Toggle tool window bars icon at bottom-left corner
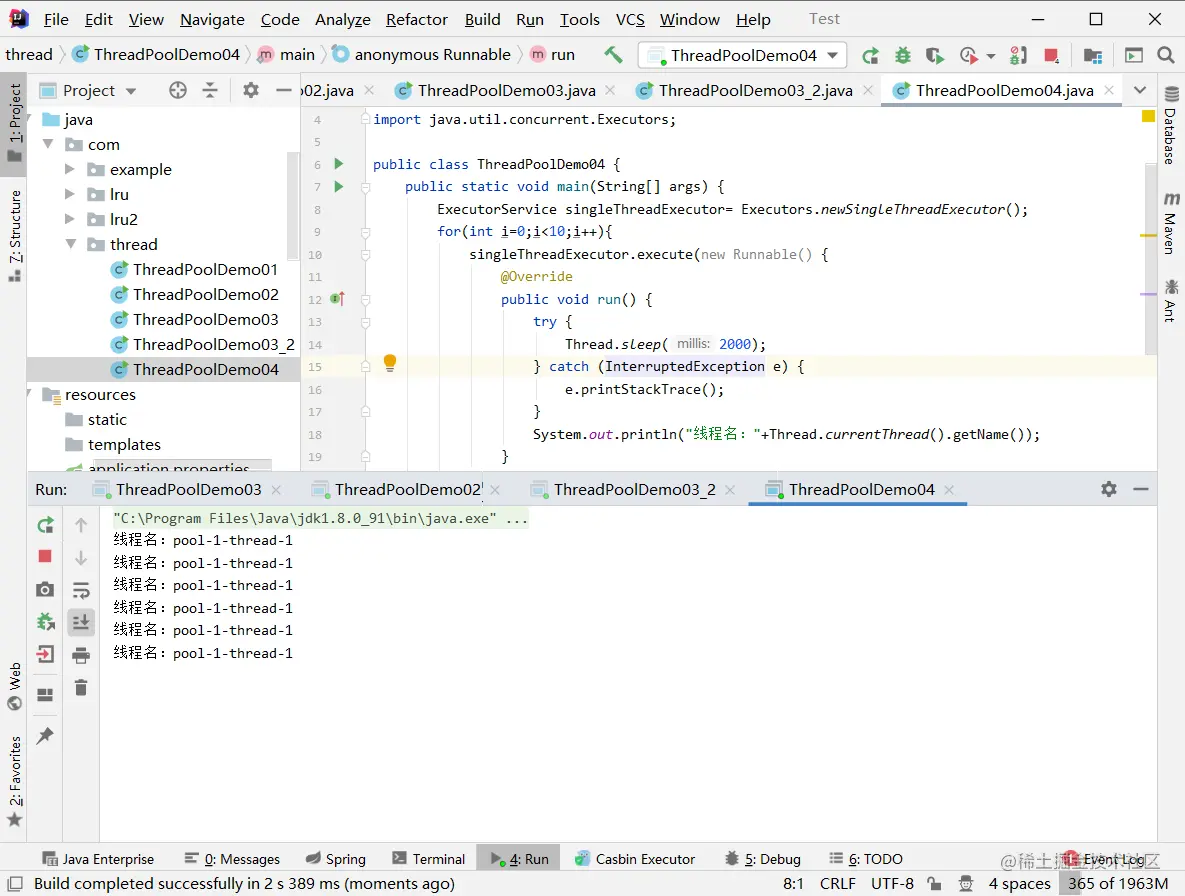 point(14,883)
